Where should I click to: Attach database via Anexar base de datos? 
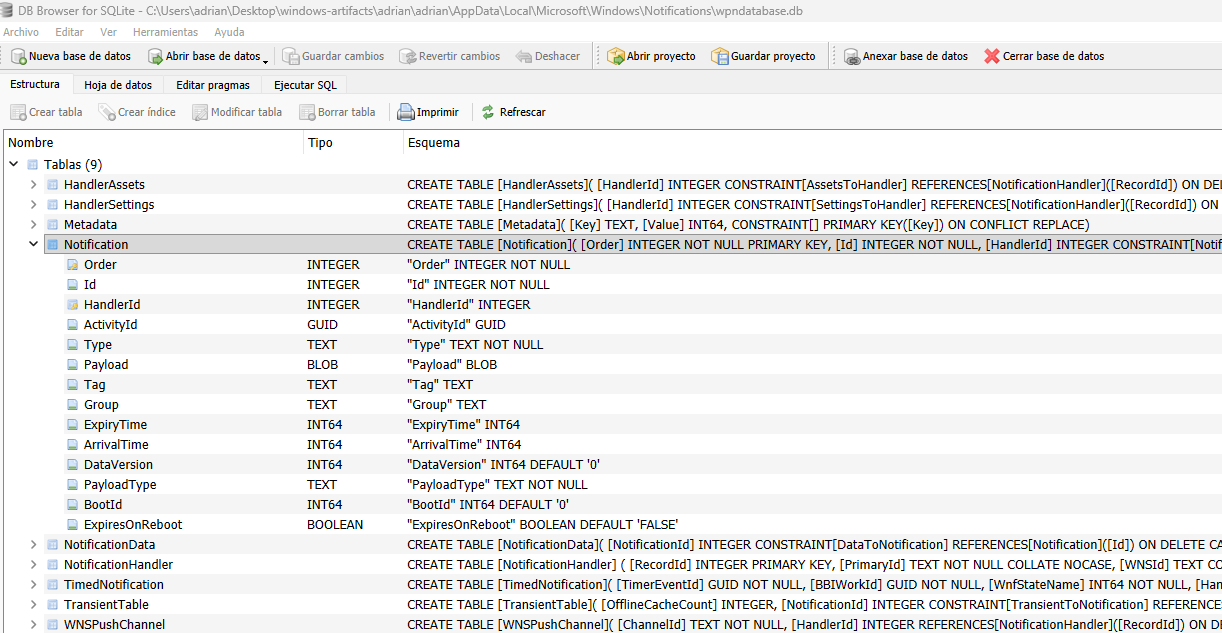[x=852, y=56]
